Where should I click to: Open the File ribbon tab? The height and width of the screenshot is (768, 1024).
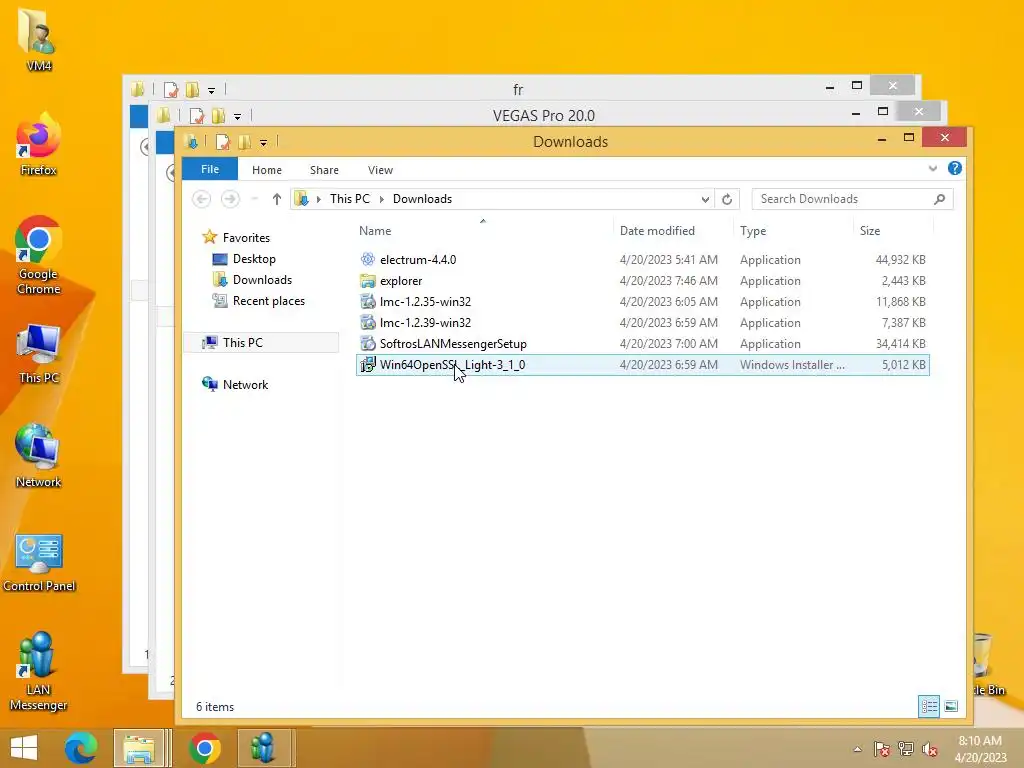pyautogui.click(x=210, y=169)
